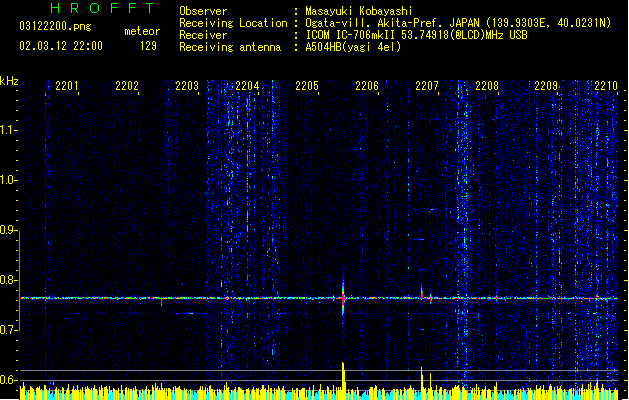This screenshot has width=629, height=400.
Task: Click the 1.1 kHz axis label
Action: point(8,130)
